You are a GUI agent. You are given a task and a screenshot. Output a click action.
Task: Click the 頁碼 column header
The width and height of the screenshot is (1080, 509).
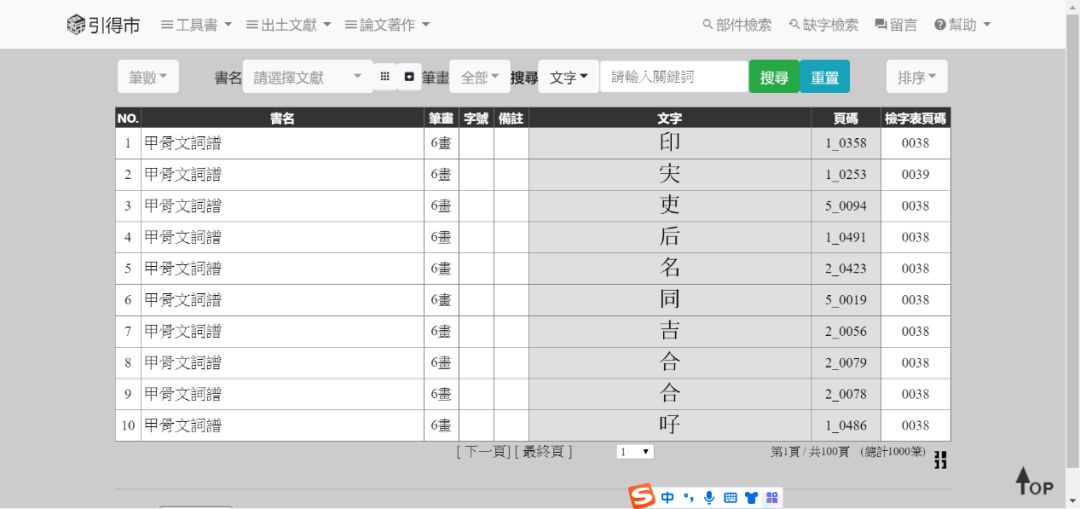[846, 118]
